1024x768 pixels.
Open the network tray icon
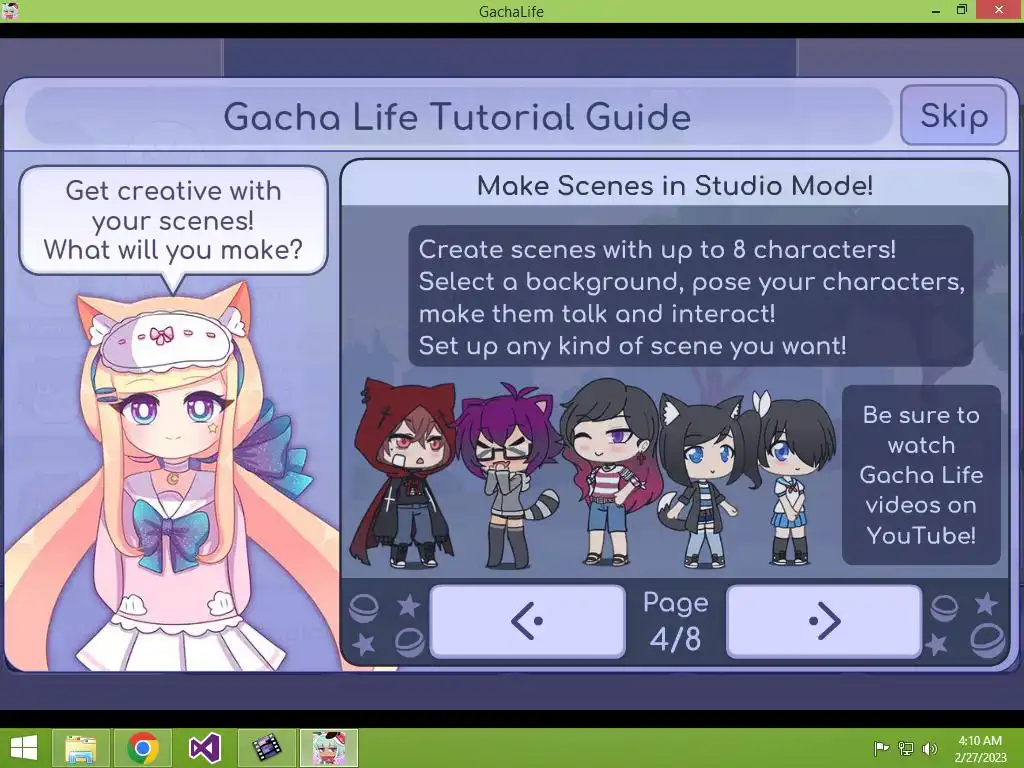[x=906, y=748]
